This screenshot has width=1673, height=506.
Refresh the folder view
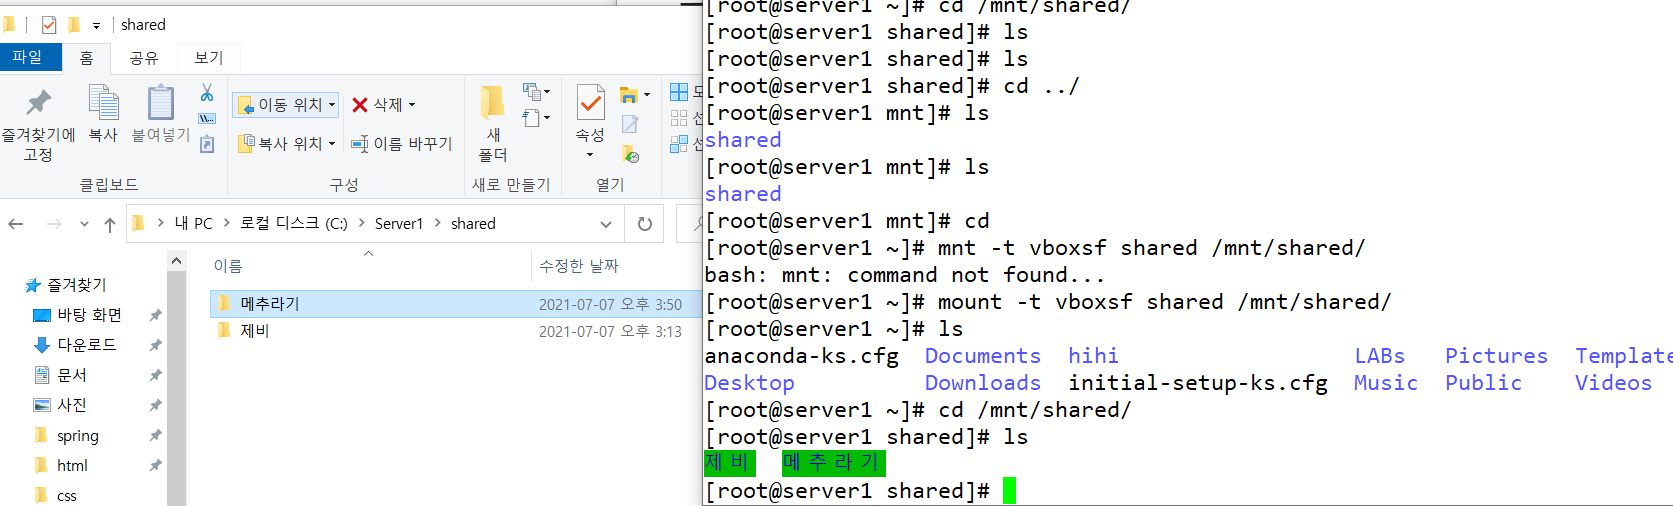645,224
